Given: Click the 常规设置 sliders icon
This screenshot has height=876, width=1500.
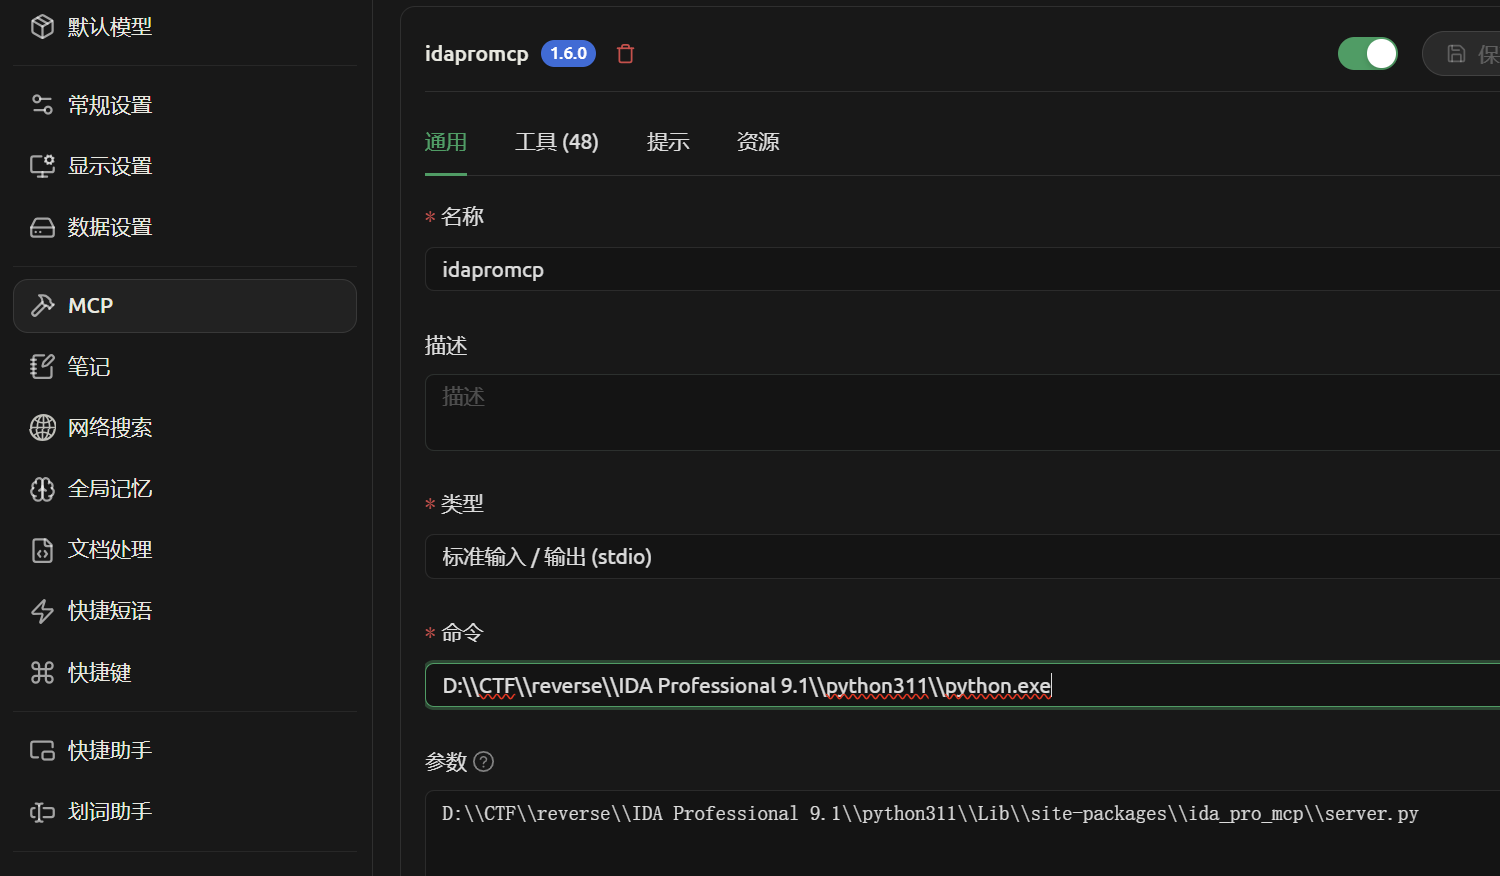Looking at the screenshot, I should (x=42, y=105).
